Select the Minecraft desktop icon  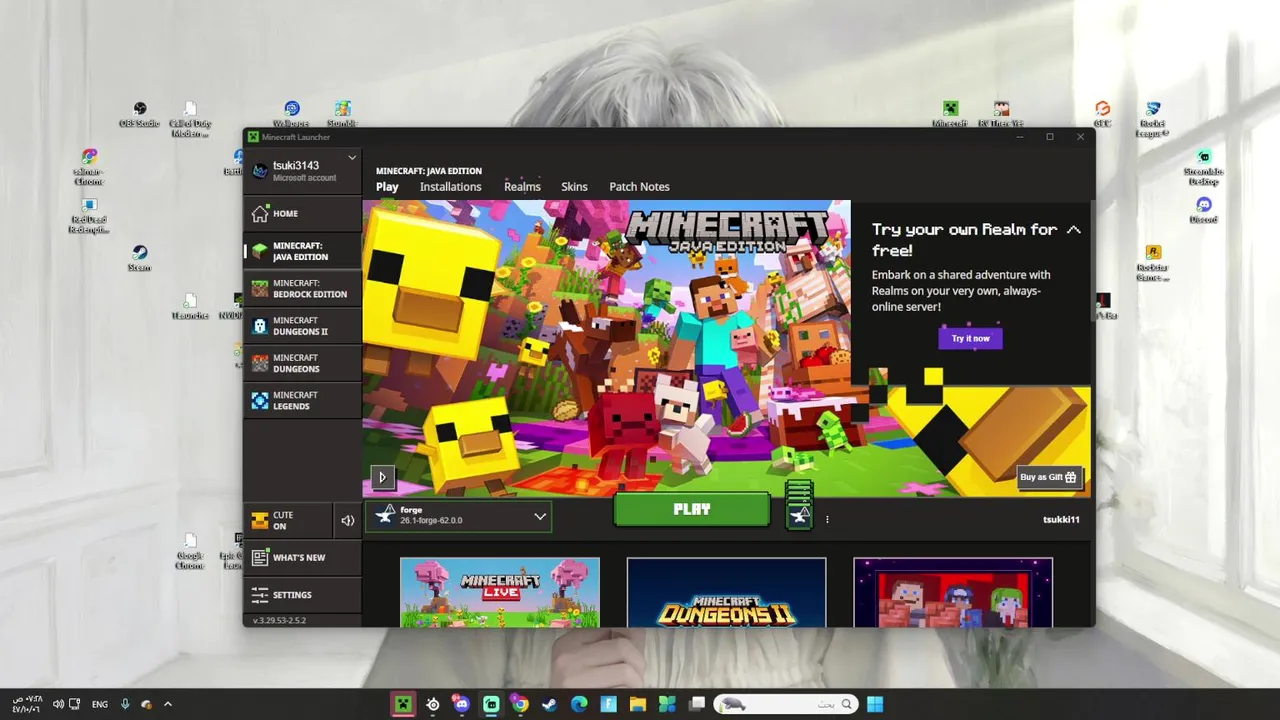(950, 114)
